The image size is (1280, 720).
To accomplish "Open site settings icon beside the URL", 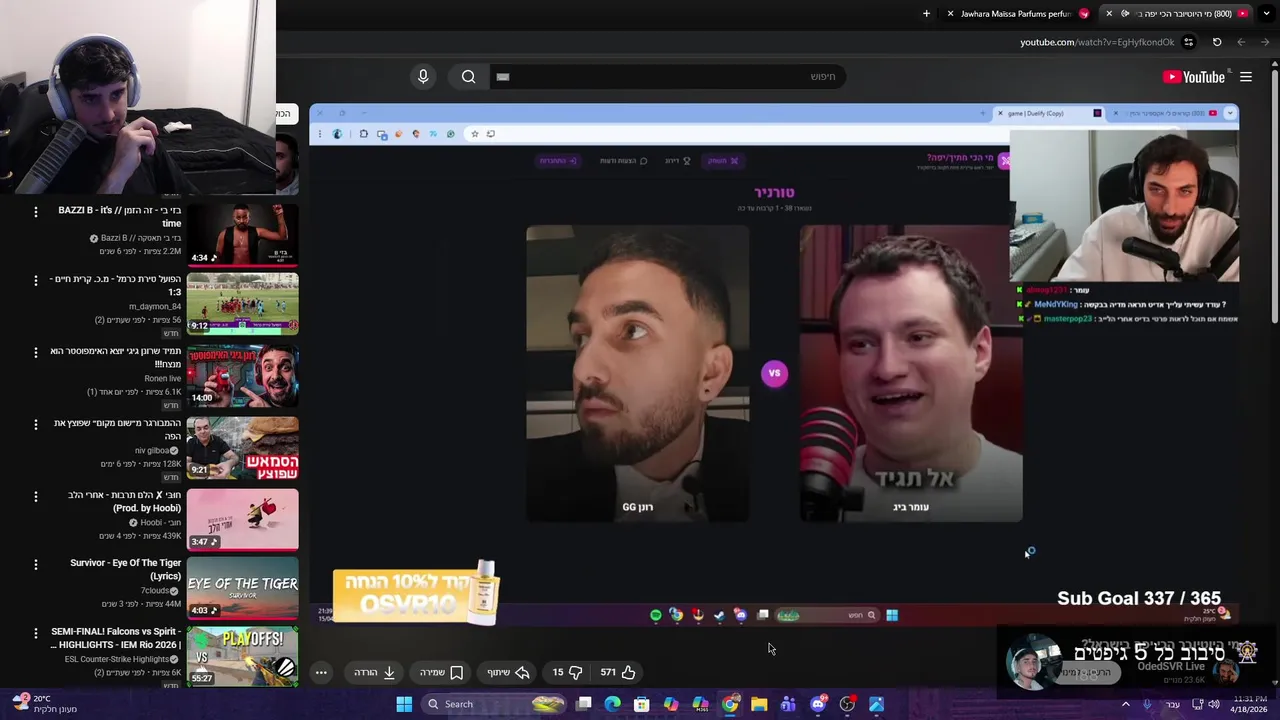I will coord(1188,42).
